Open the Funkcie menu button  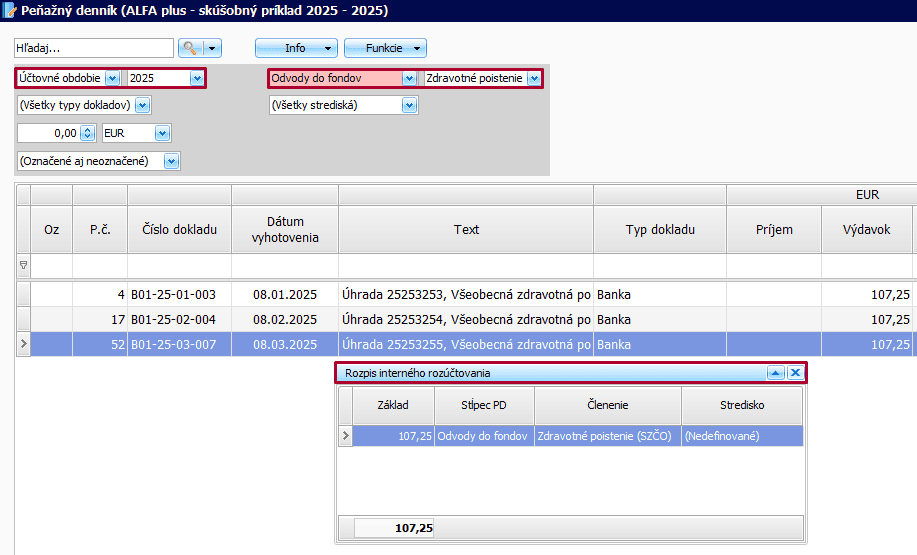[x=385, y=48]
